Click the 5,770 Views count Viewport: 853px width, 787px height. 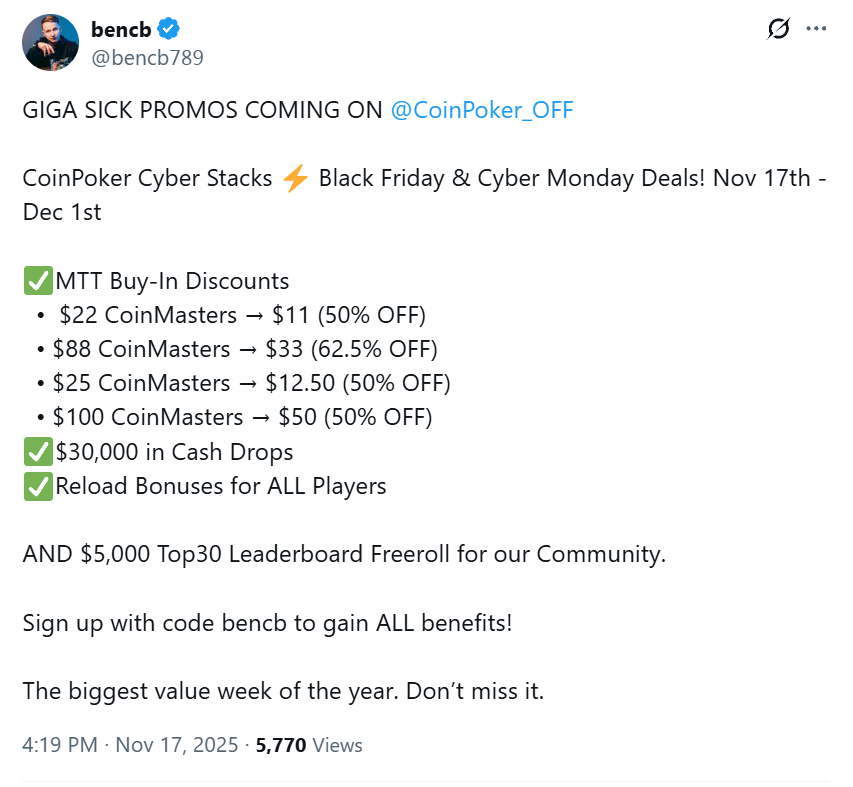click(309, 745)
